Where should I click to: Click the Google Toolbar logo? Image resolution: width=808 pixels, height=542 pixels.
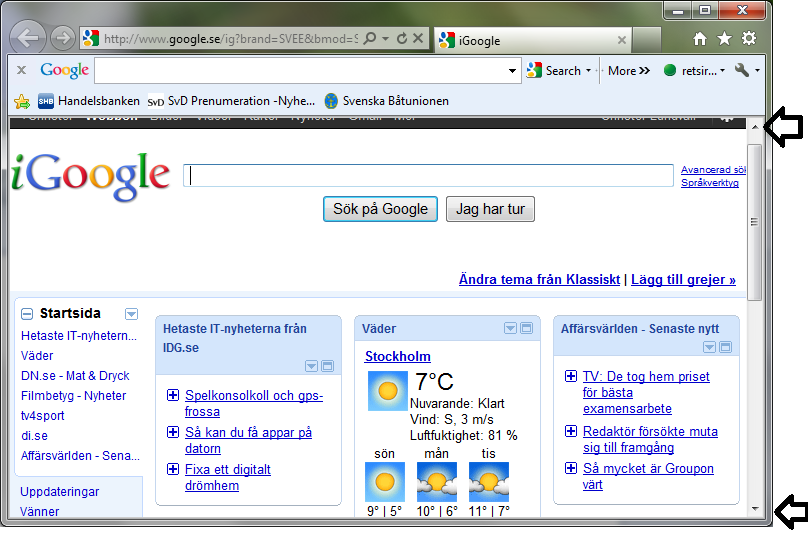pos(64,71)
